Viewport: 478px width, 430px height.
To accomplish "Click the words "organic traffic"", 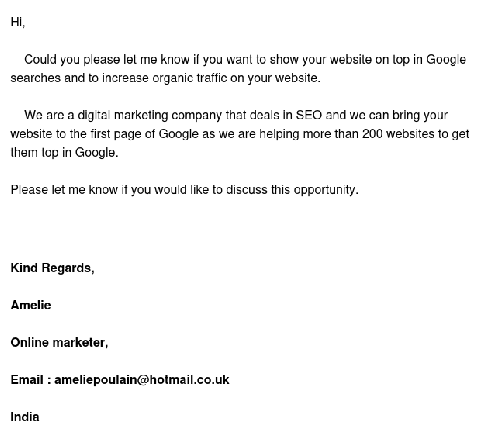I will point(189,78).
